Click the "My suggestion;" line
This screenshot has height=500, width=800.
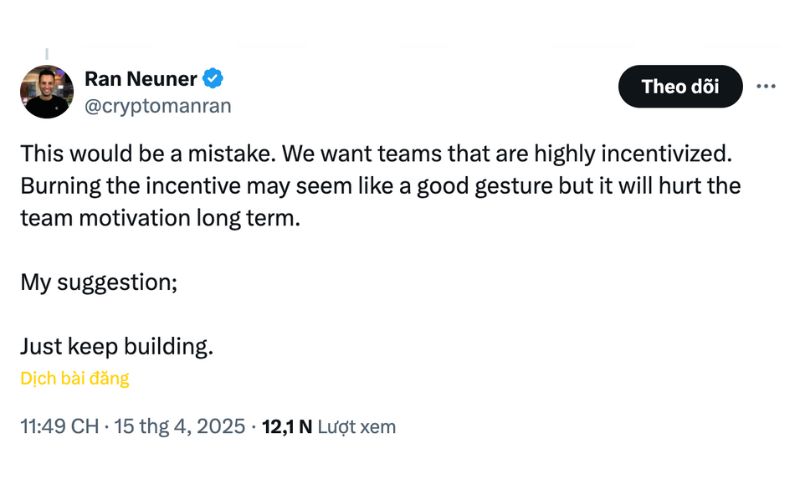click(99, 282)
